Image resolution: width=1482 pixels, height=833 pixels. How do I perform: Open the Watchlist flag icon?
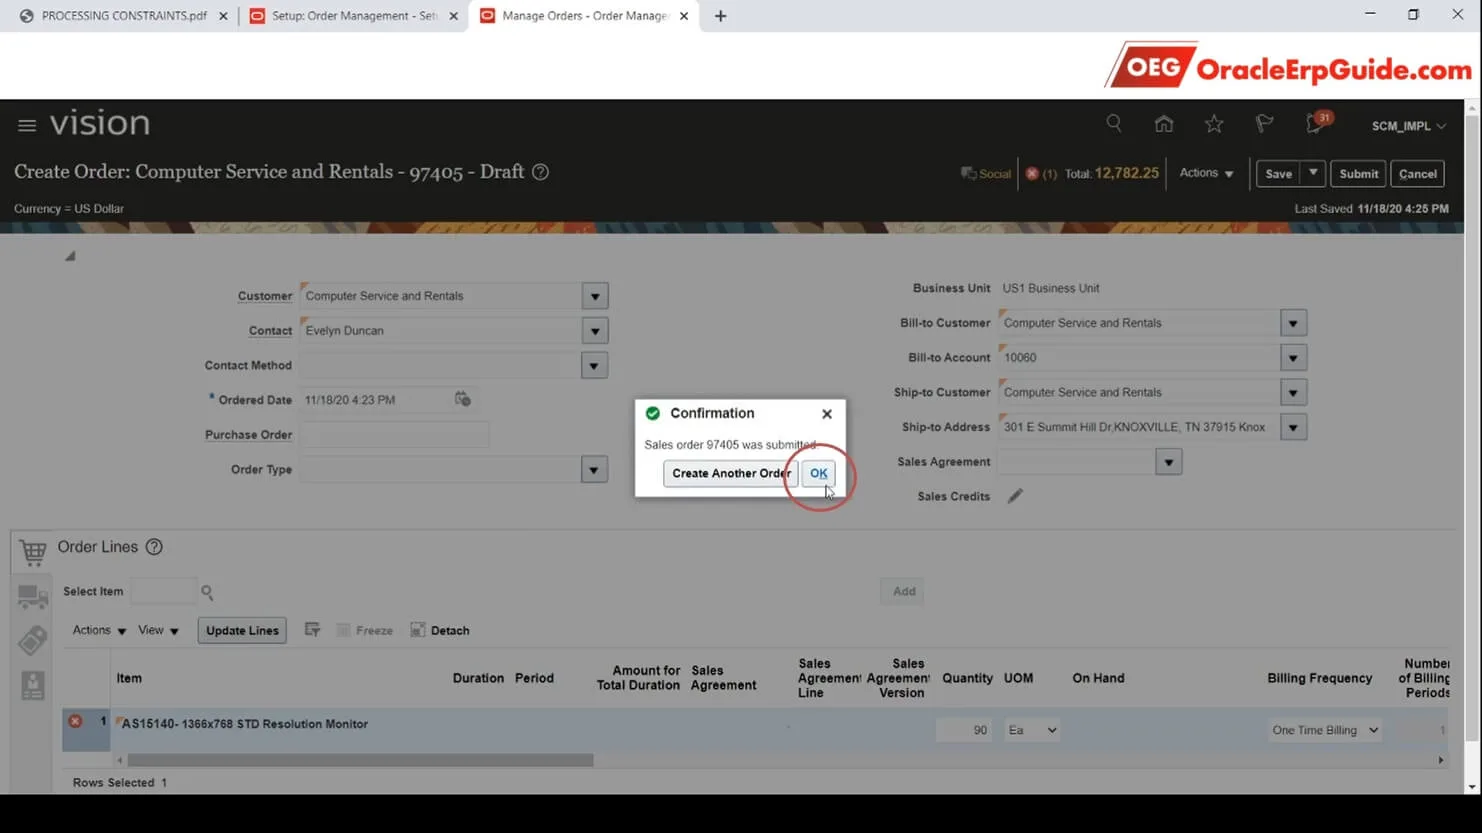[x=1264, y=123]
